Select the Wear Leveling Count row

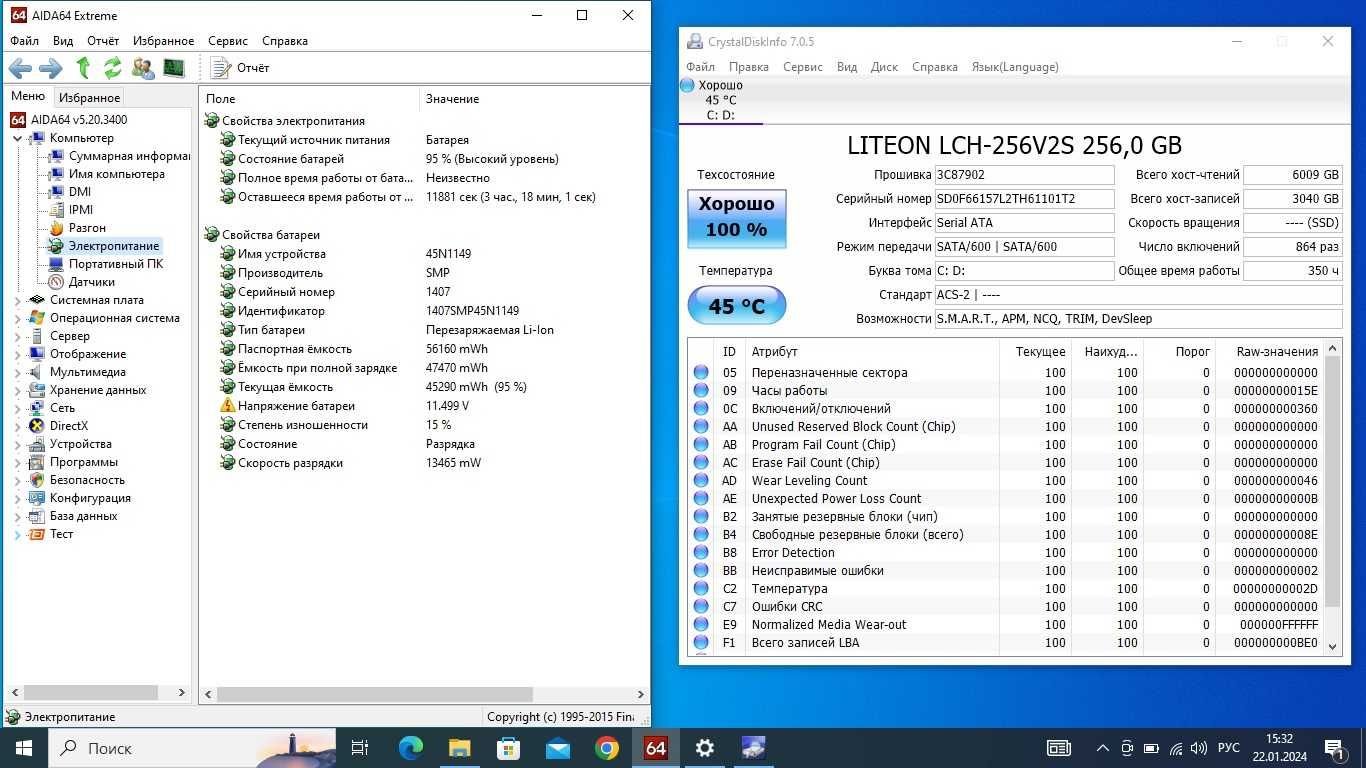[x=1005, y=481]
